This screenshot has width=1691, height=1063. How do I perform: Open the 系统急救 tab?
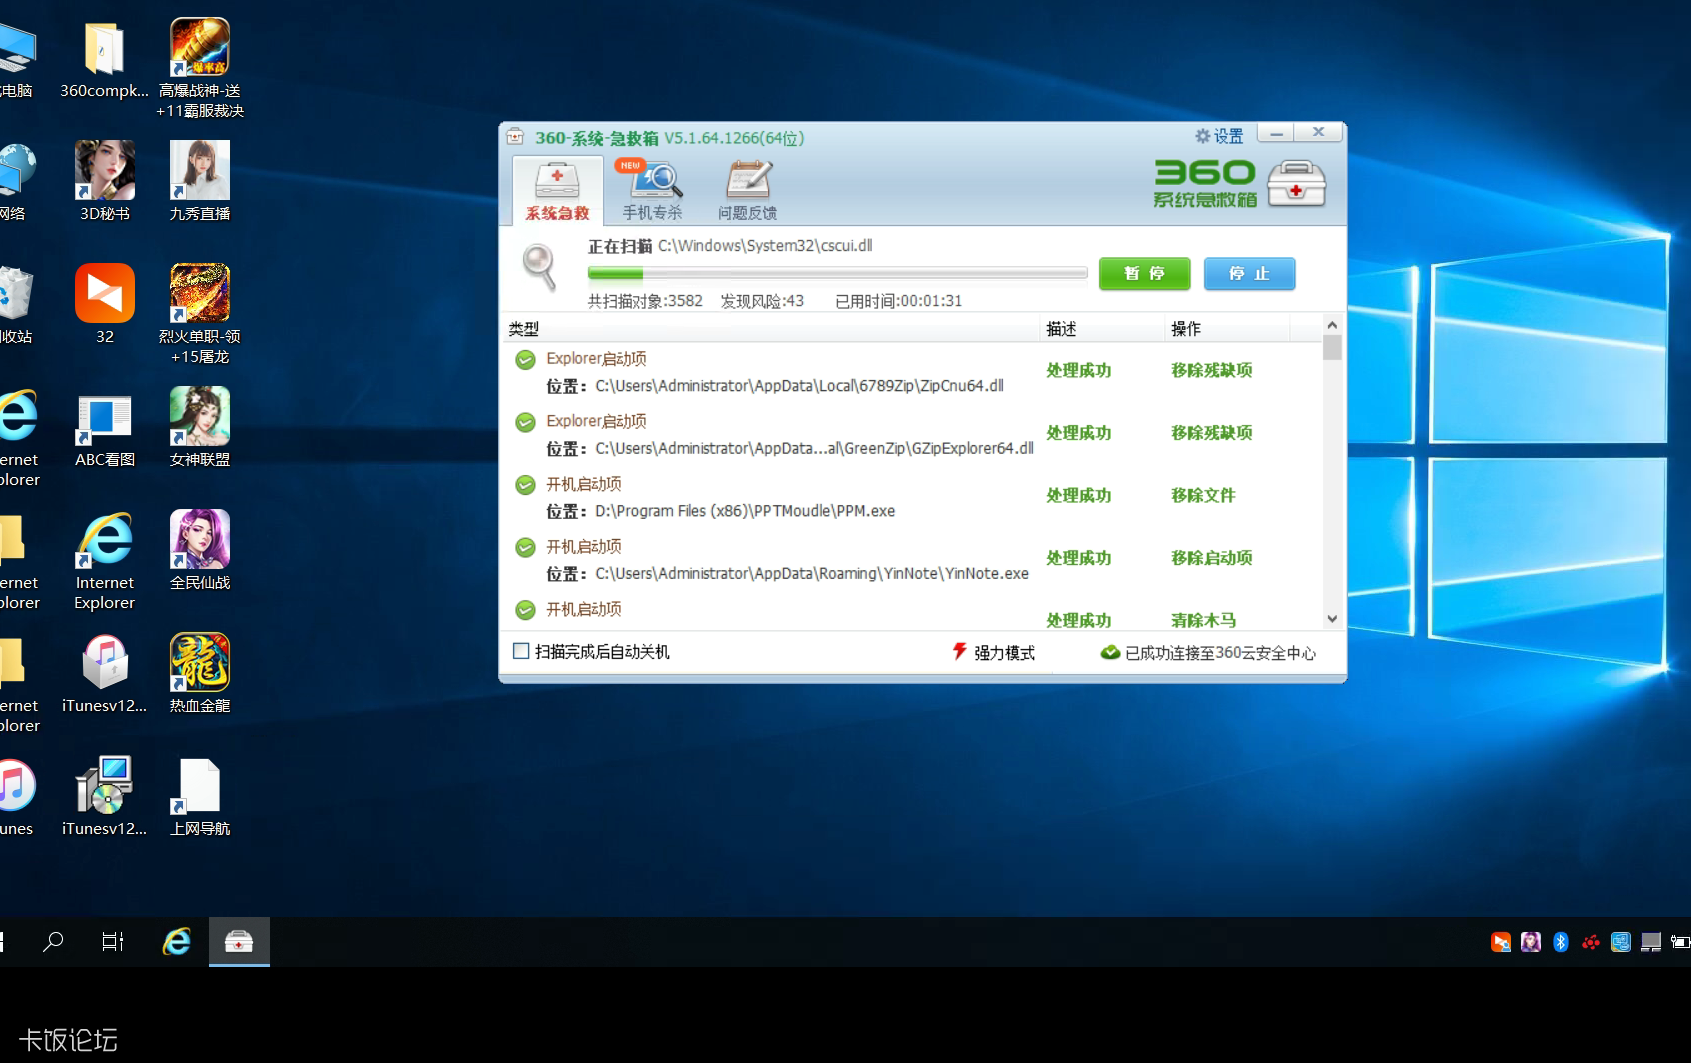point(557,190)
